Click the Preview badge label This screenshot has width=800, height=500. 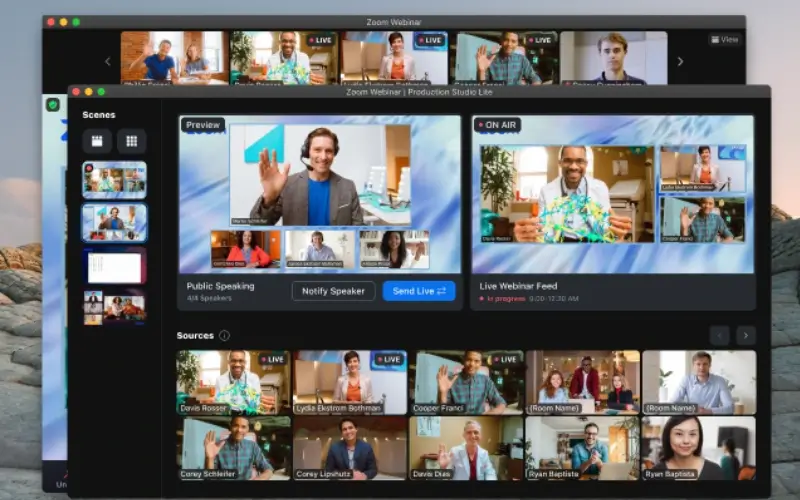click(x=203, y=125)
